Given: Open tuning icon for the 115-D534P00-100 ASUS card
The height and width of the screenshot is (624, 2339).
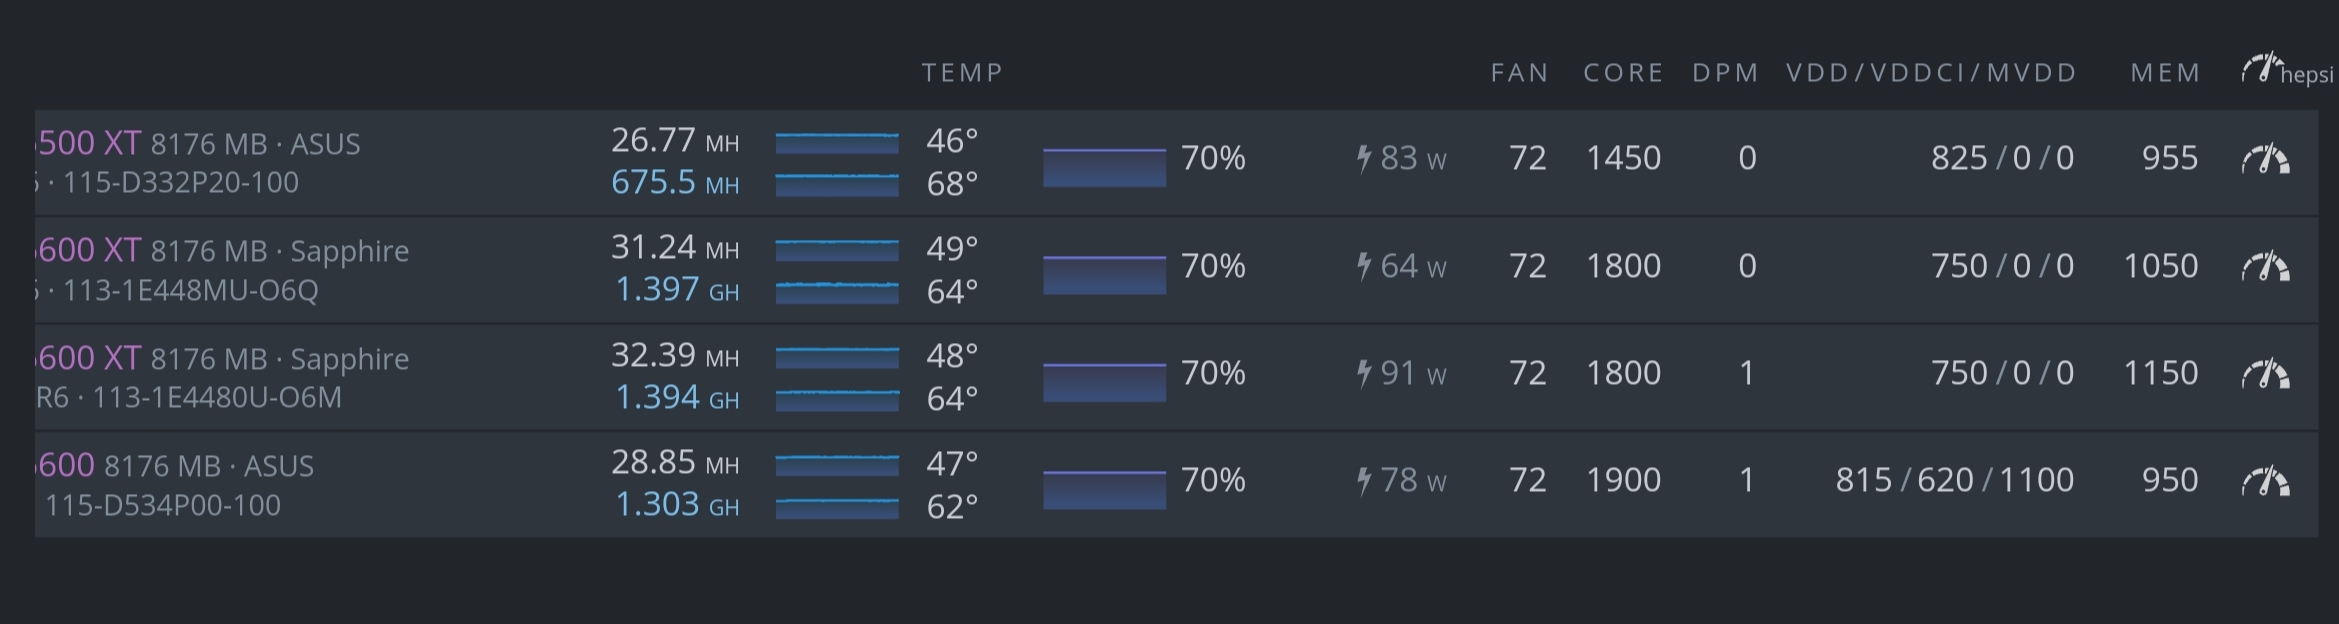Looking at the screenshot, I should (2265, 481).
